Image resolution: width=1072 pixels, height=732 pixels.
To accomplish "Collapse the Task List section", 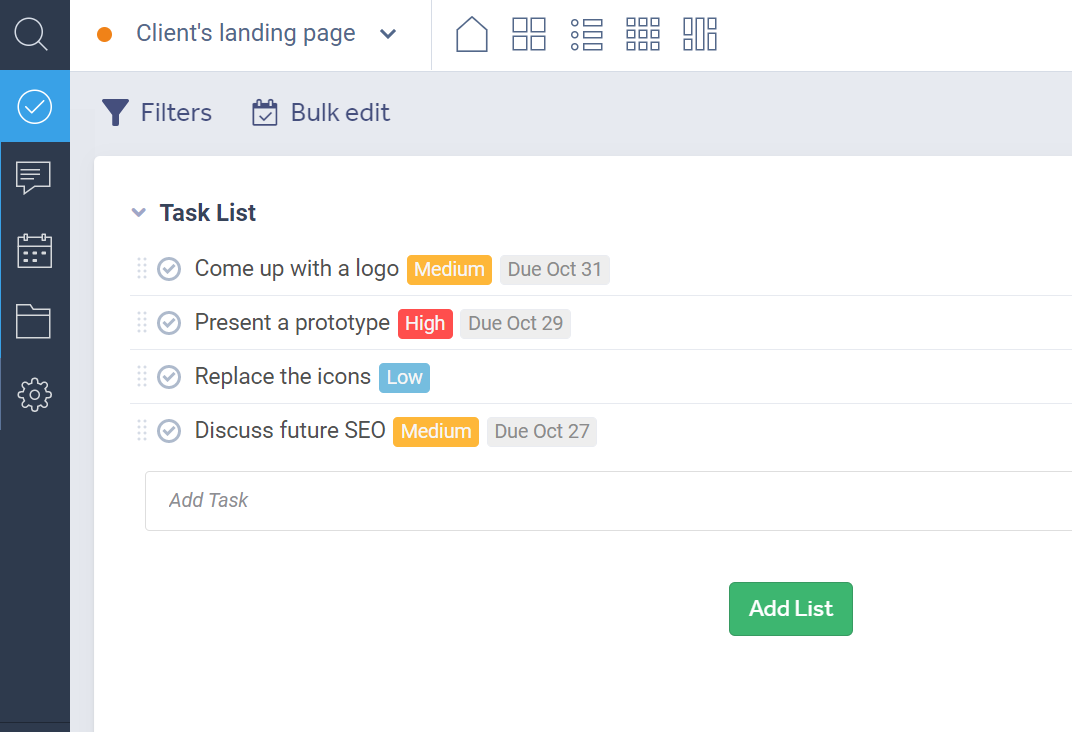I will (x=138, y=212).
